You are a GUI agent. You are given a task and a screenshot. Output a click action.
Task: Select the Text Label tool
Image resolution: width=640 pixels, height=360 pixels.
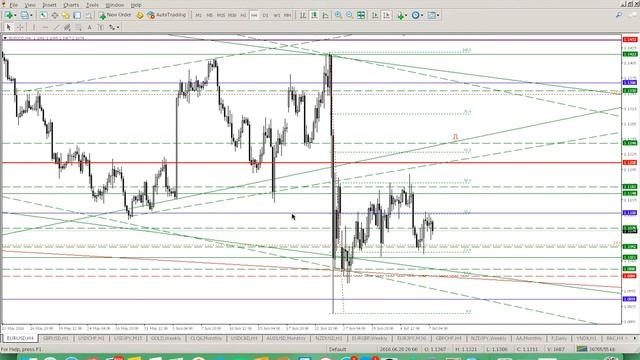[x=100, y=27]
